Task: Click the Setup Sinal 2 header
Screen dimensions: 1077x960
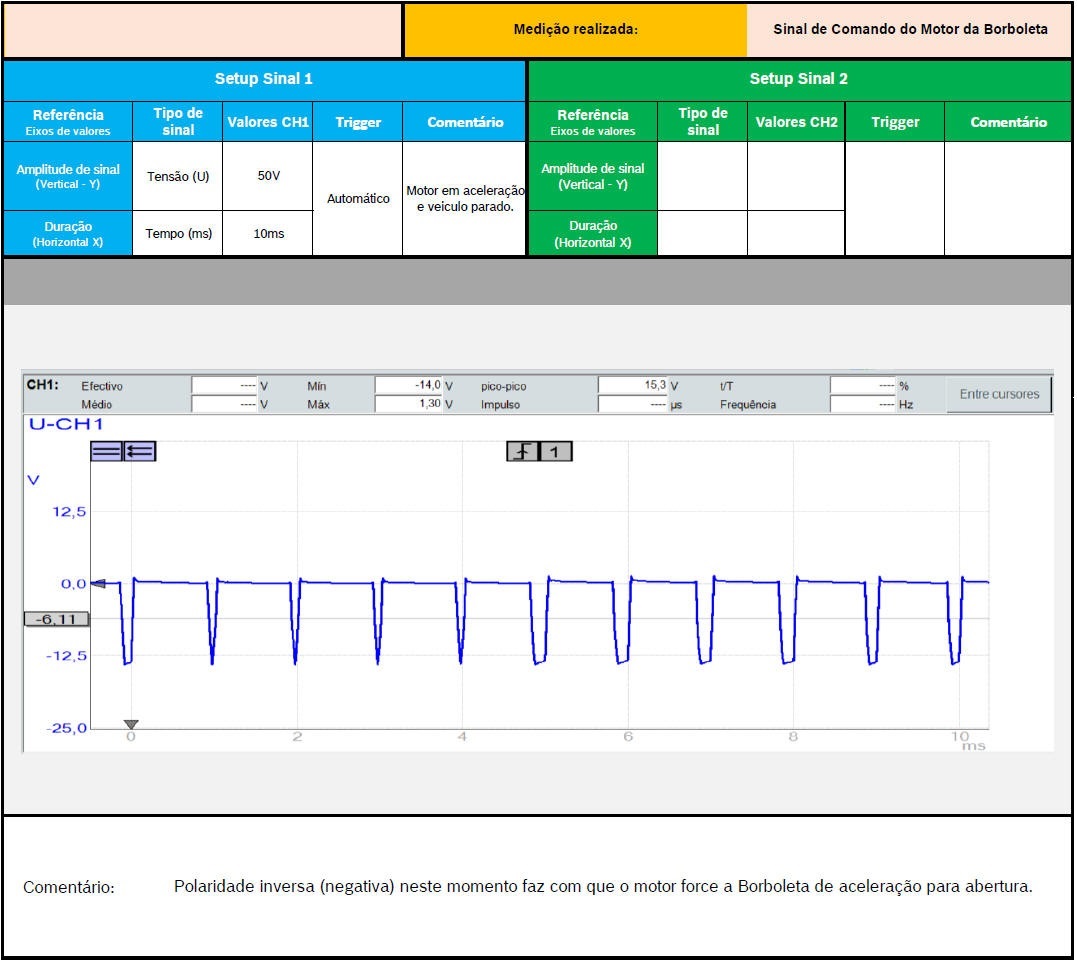Action: coord(798,79)
